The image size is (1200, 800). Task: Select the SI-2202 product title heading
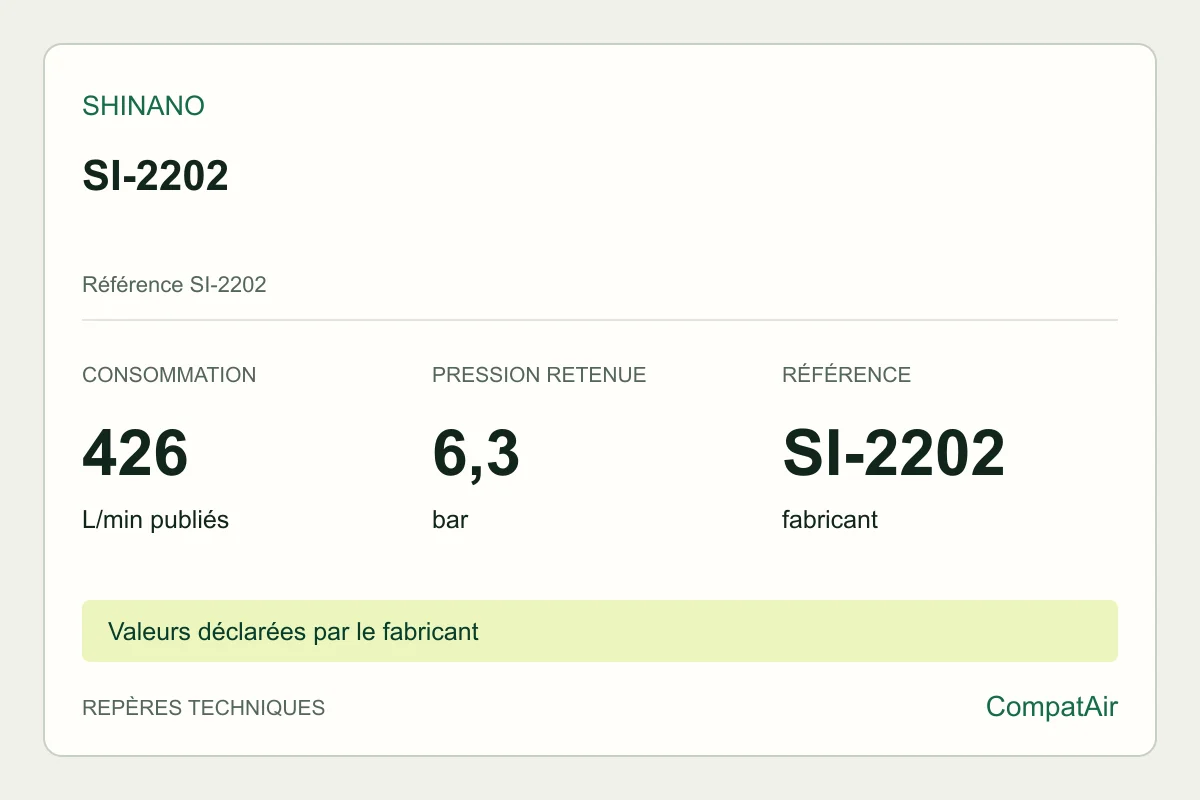(x=155, y=176)
